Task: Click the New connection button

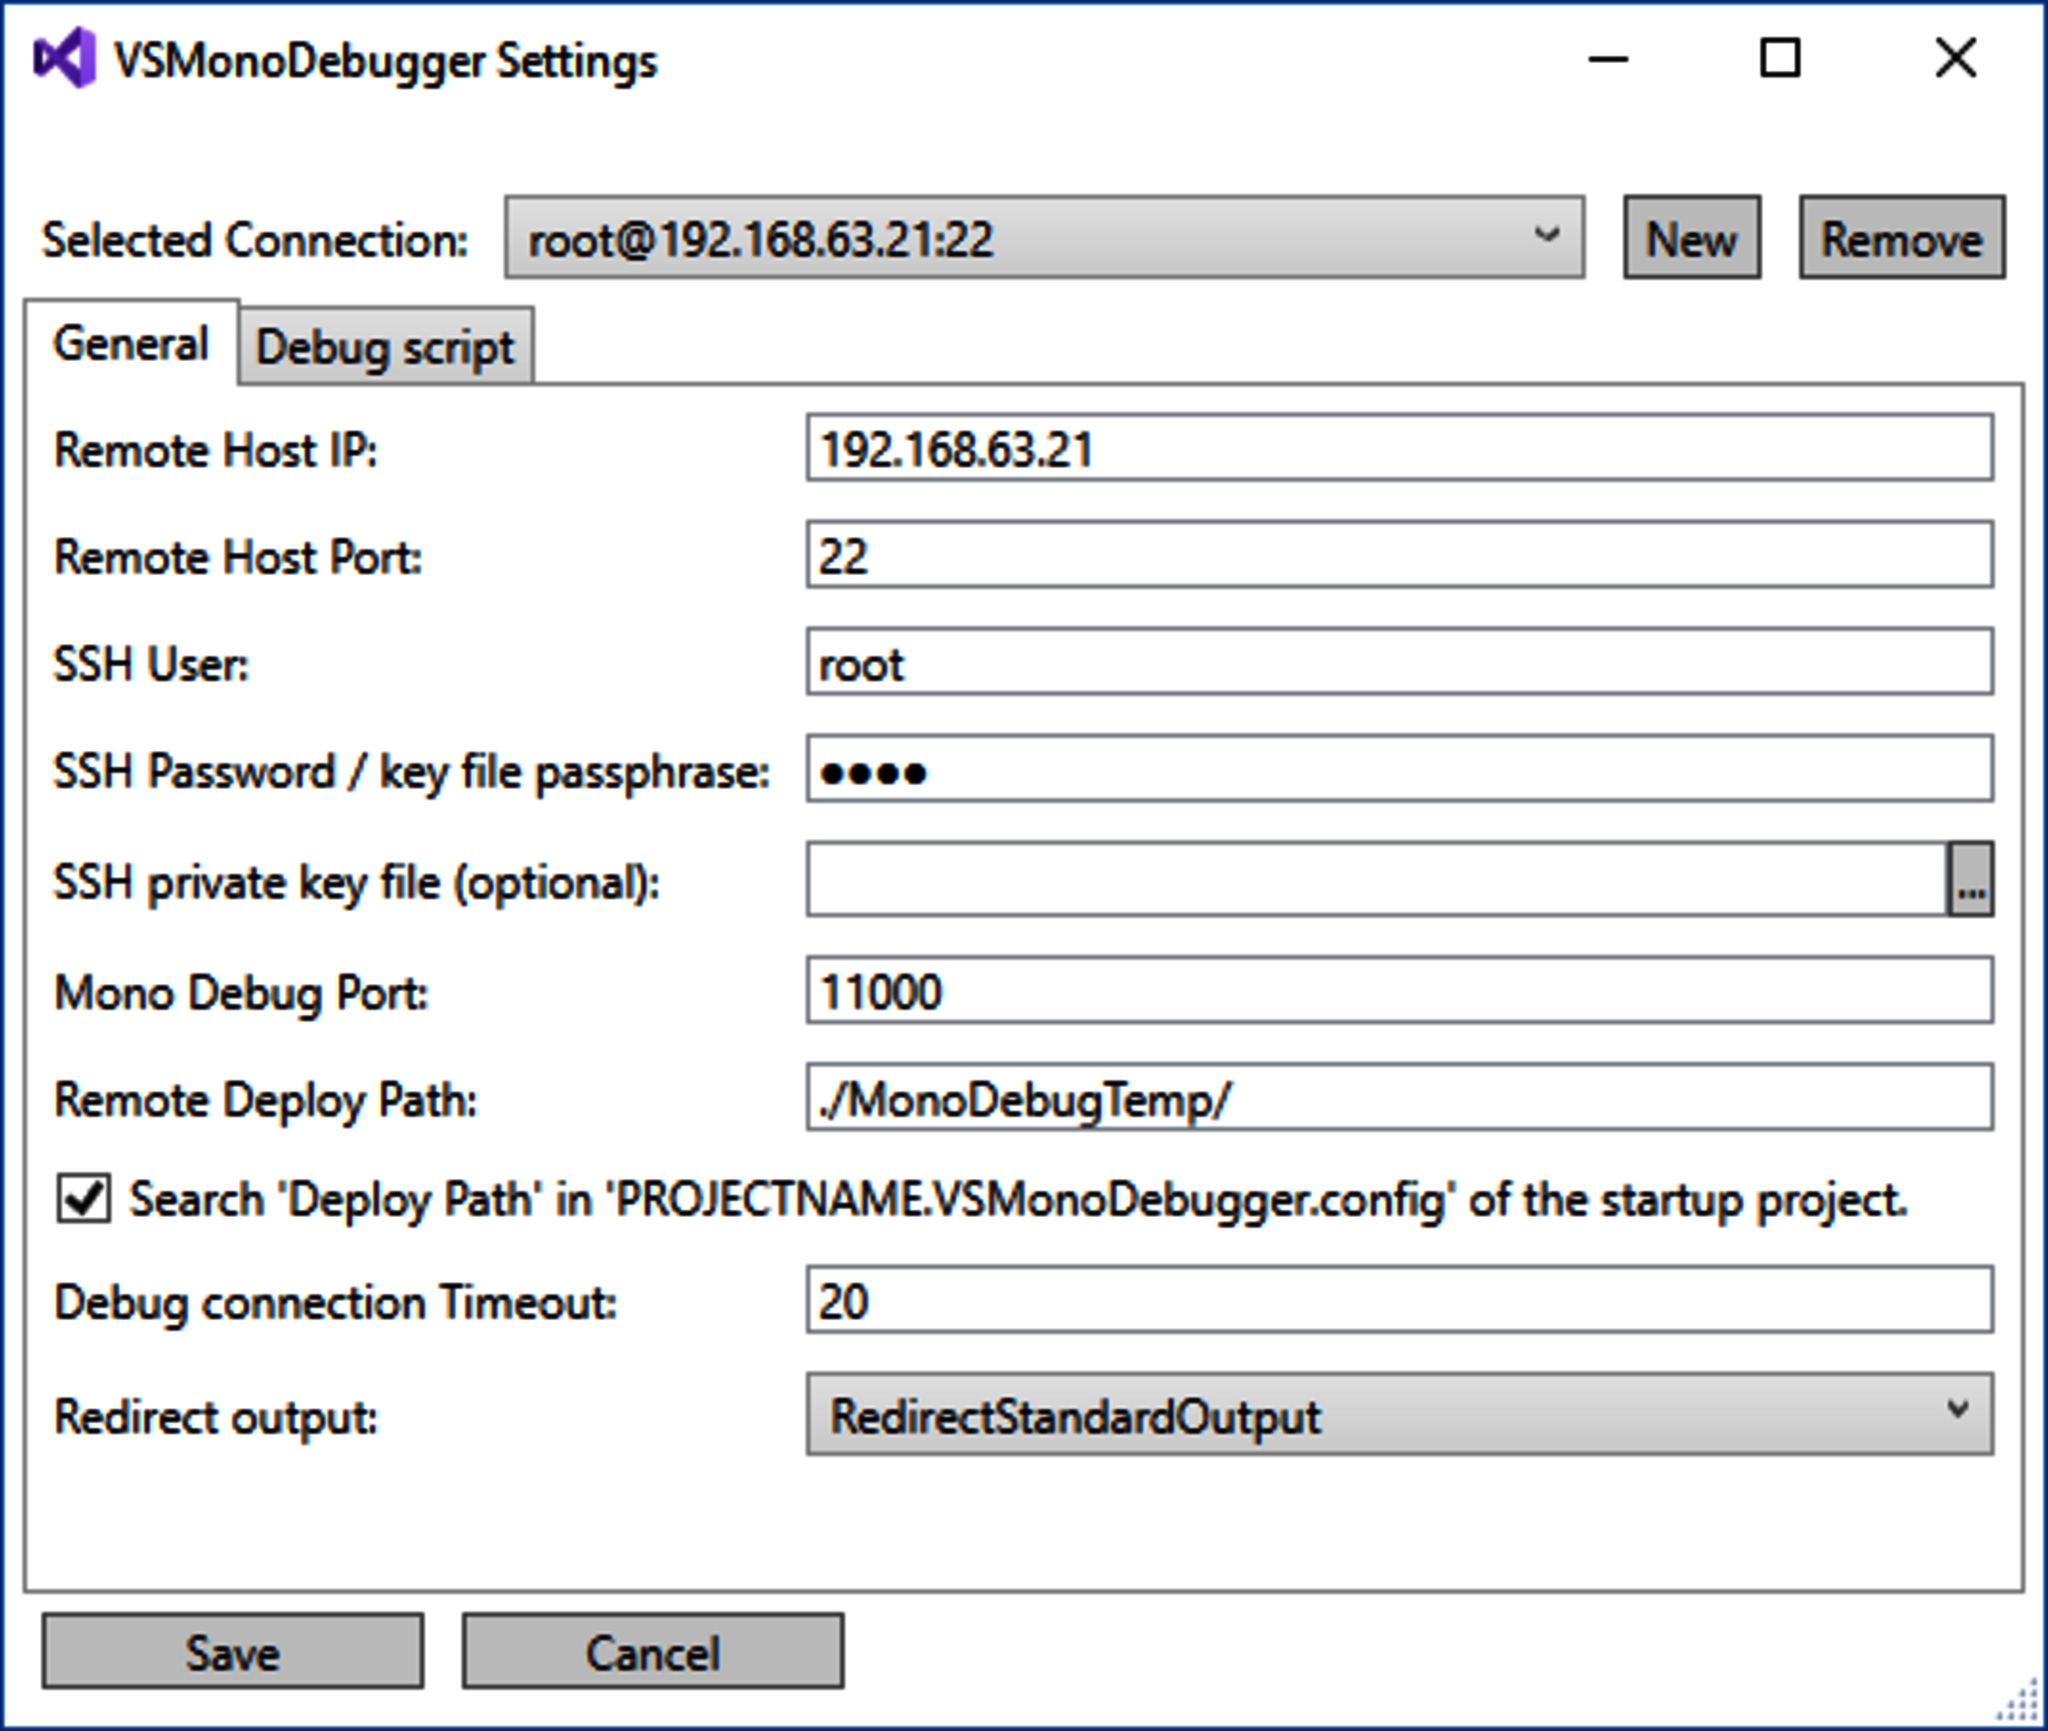Action: pos(1691,238)
